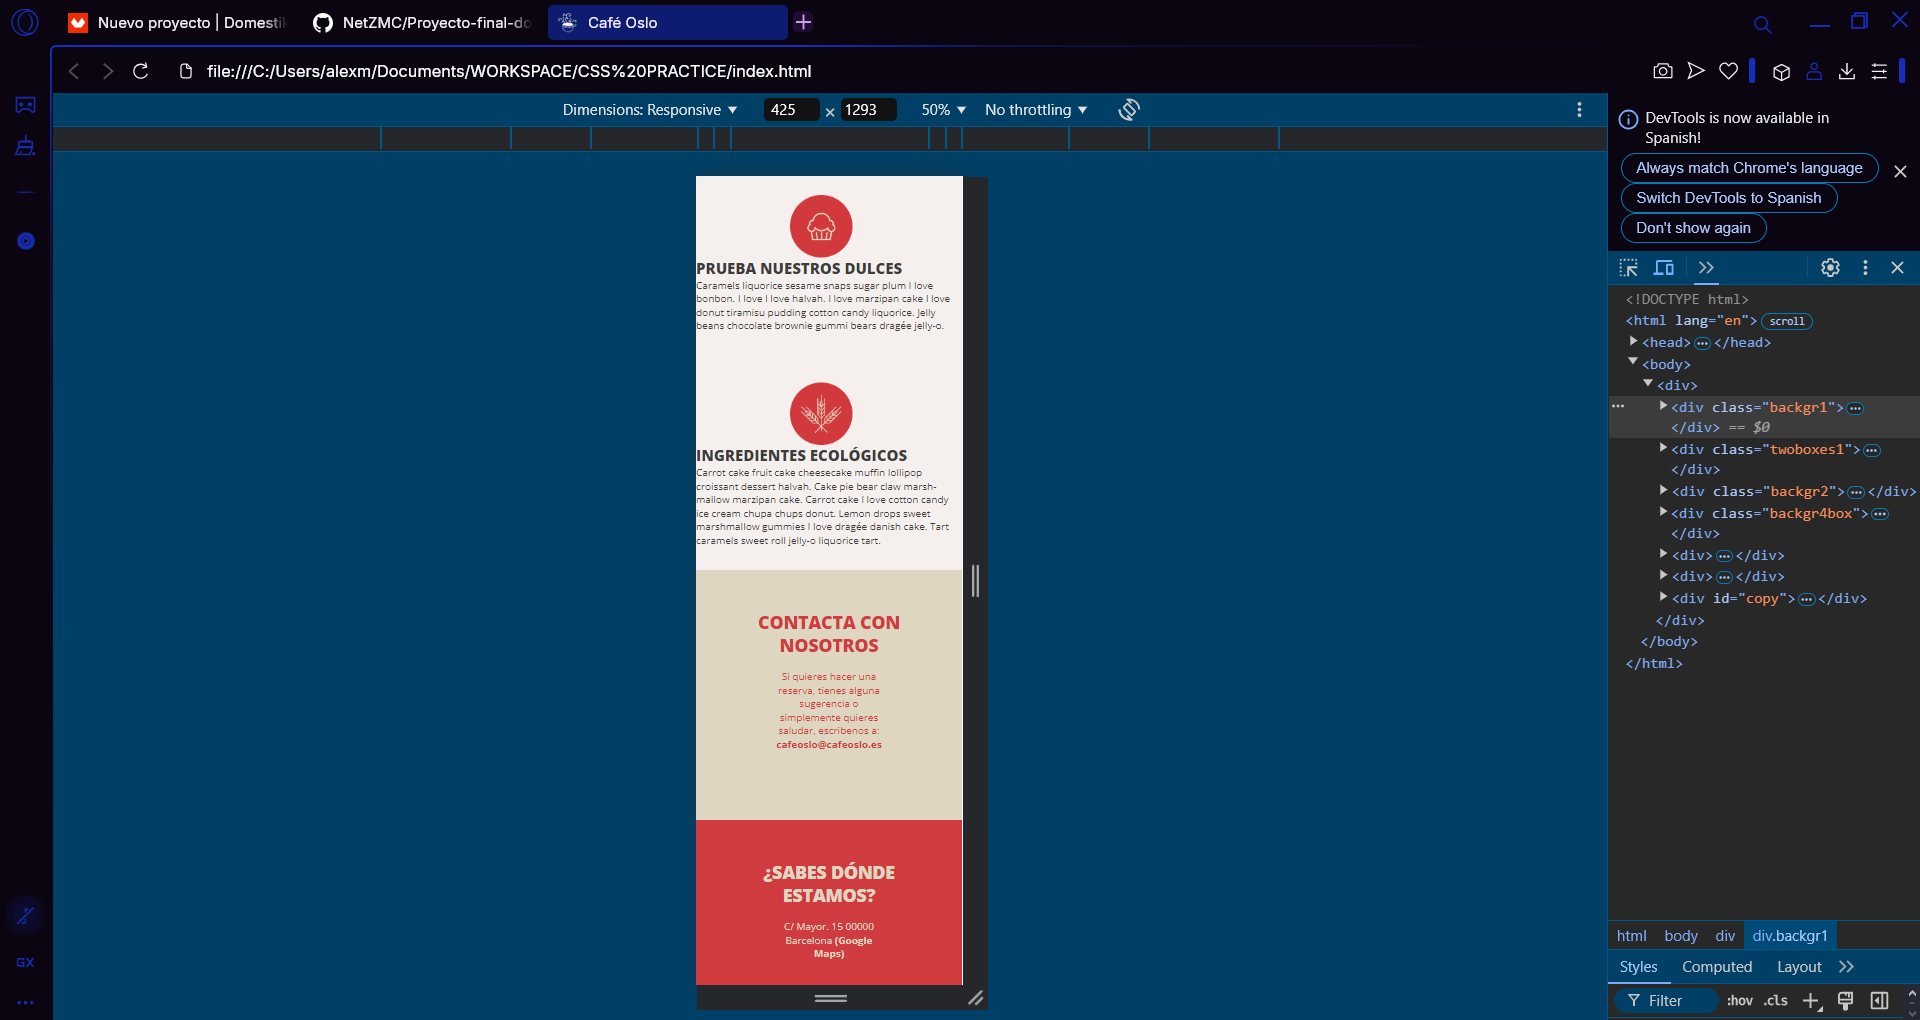Click Don't show again button
The height and width of the screenshot is (1020, 1920).
pos(1692,228)
